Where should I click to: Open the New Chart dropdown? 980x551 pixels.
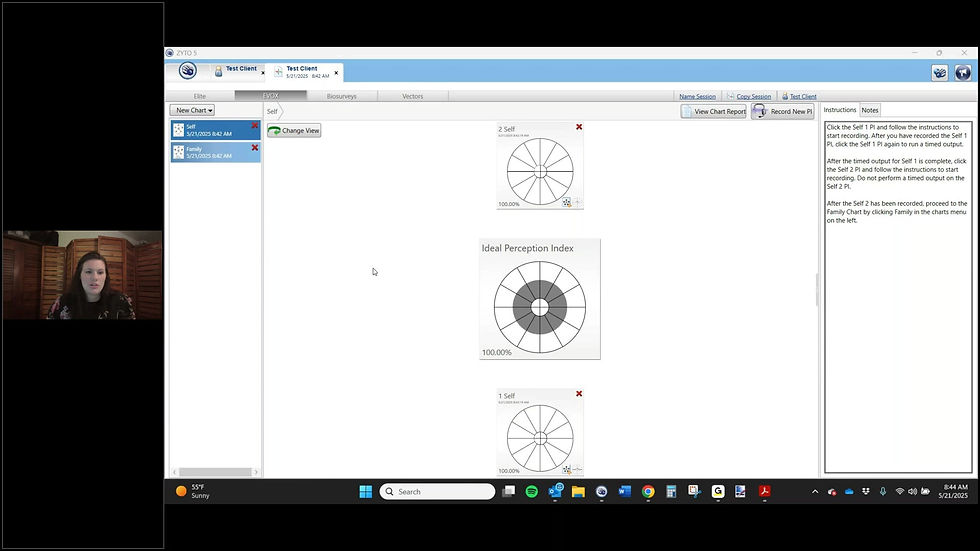(192, 110)
